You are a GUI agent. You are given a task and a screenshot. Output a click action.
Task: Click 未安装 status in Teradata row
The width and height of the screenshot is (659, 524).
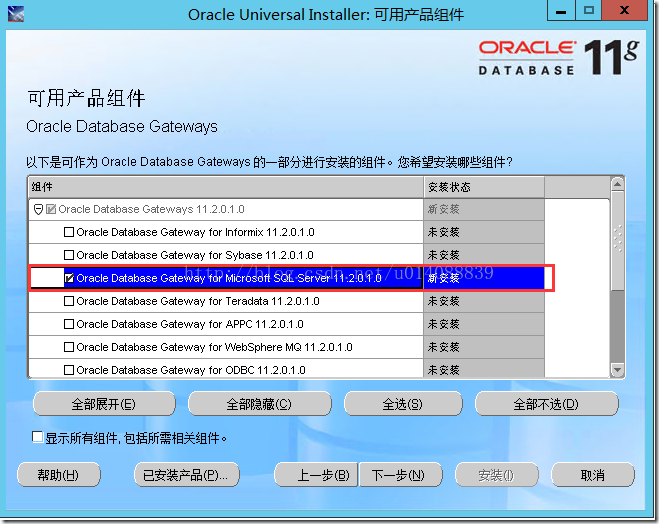pyautogui.click(x=444, y=301)
